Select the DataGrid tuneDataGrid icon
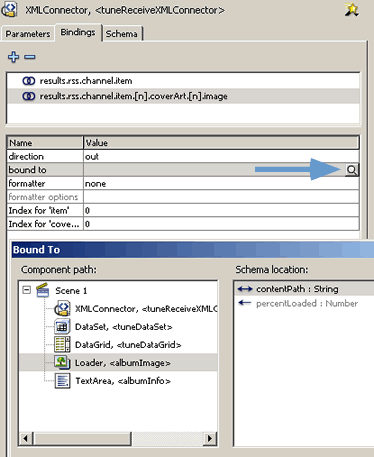This screenshot has width=374, height=457. point(62,345)
